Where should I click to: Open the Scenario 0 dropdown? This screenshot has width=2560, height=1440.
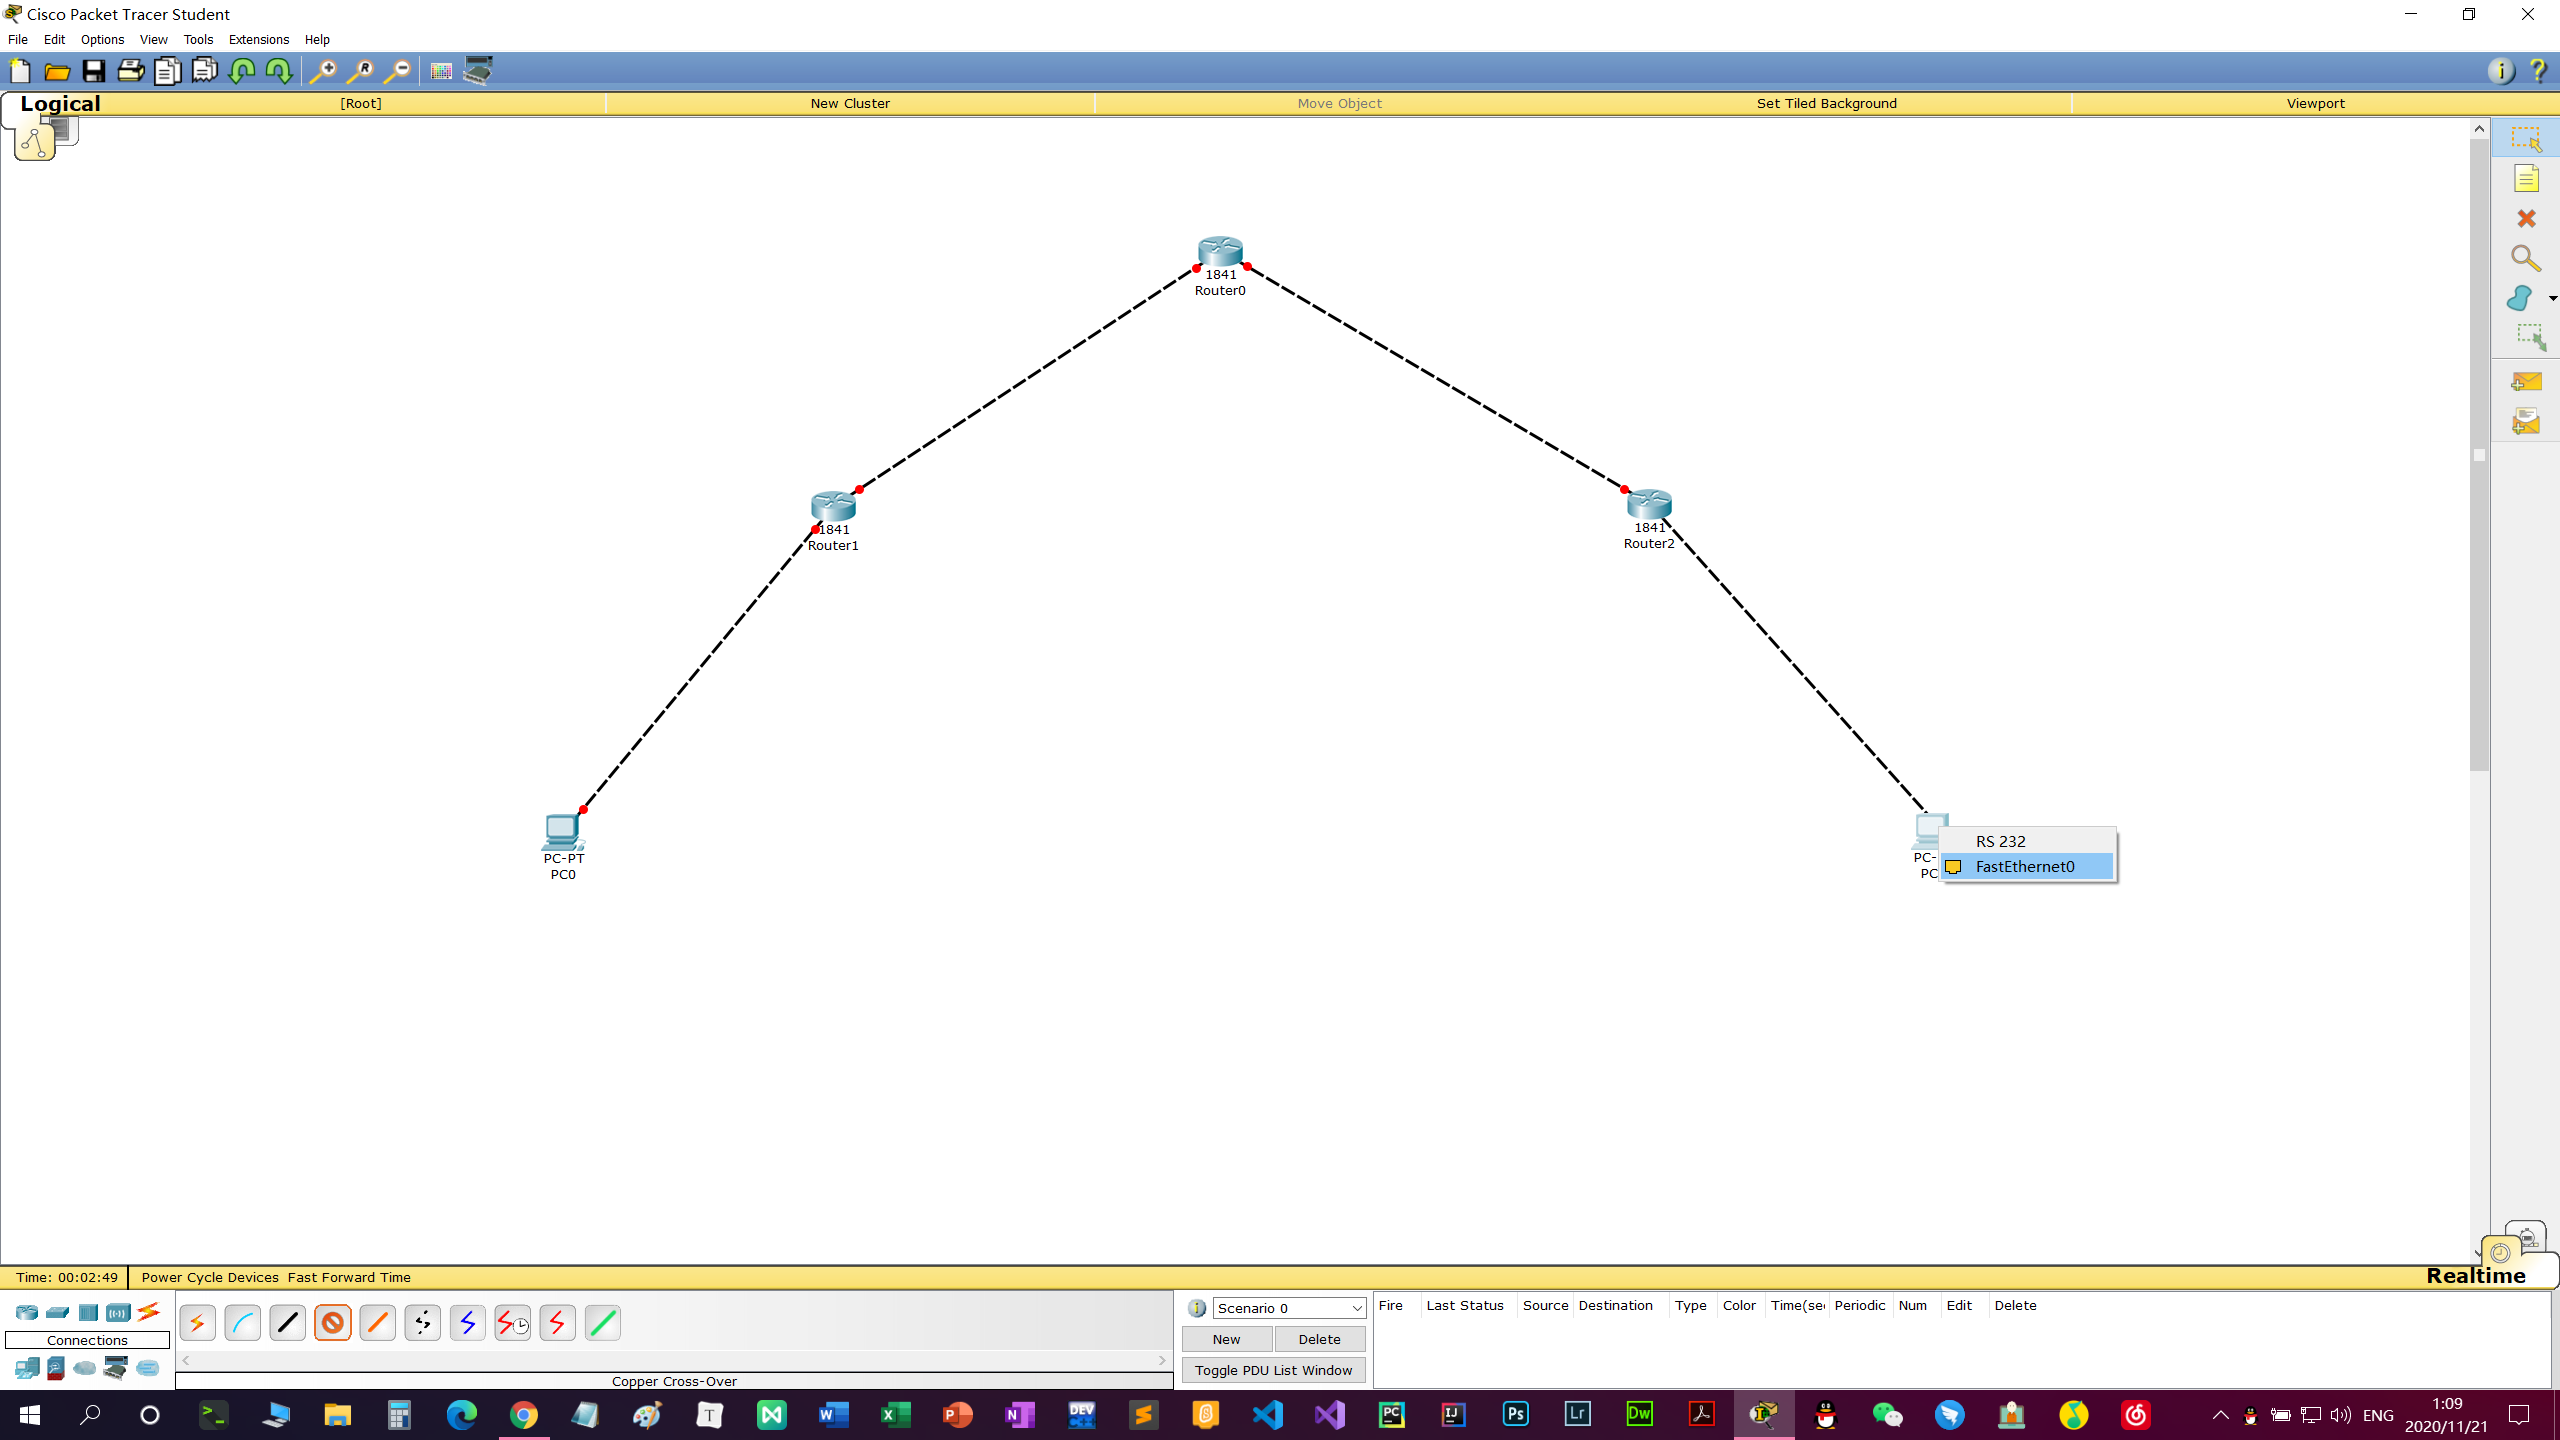coord(1289,1308)
